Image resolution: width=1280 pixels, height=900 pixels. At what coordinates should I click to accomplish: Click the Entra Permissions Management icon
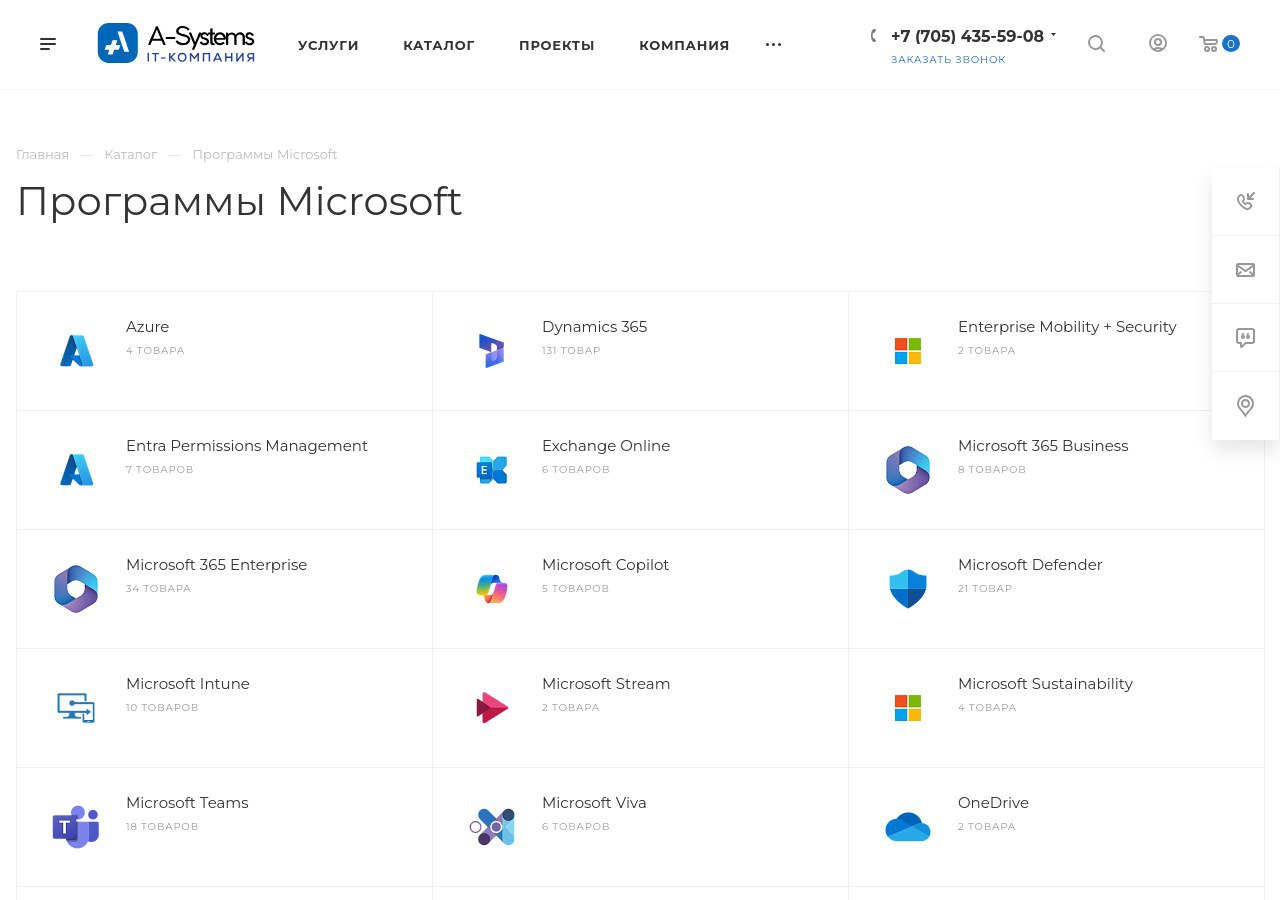[x=76, y=470]
